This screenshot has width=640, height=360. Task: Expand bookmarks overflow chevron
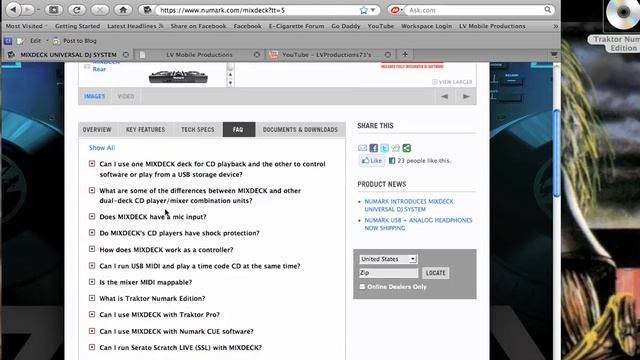pos(555,26)
